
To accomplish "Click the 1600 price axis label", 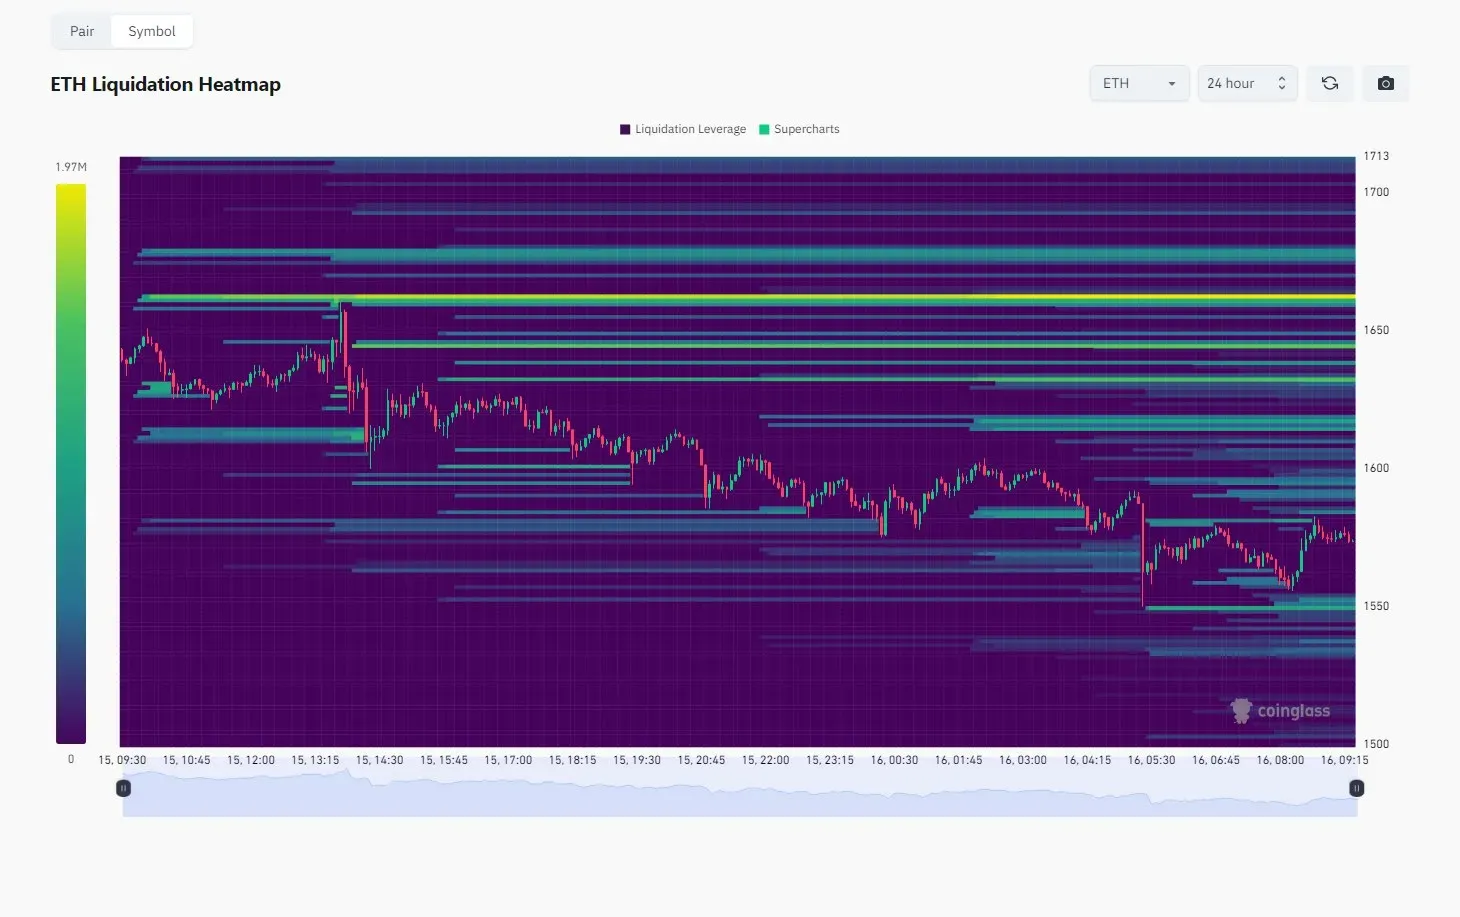I will click(1376, 468).
